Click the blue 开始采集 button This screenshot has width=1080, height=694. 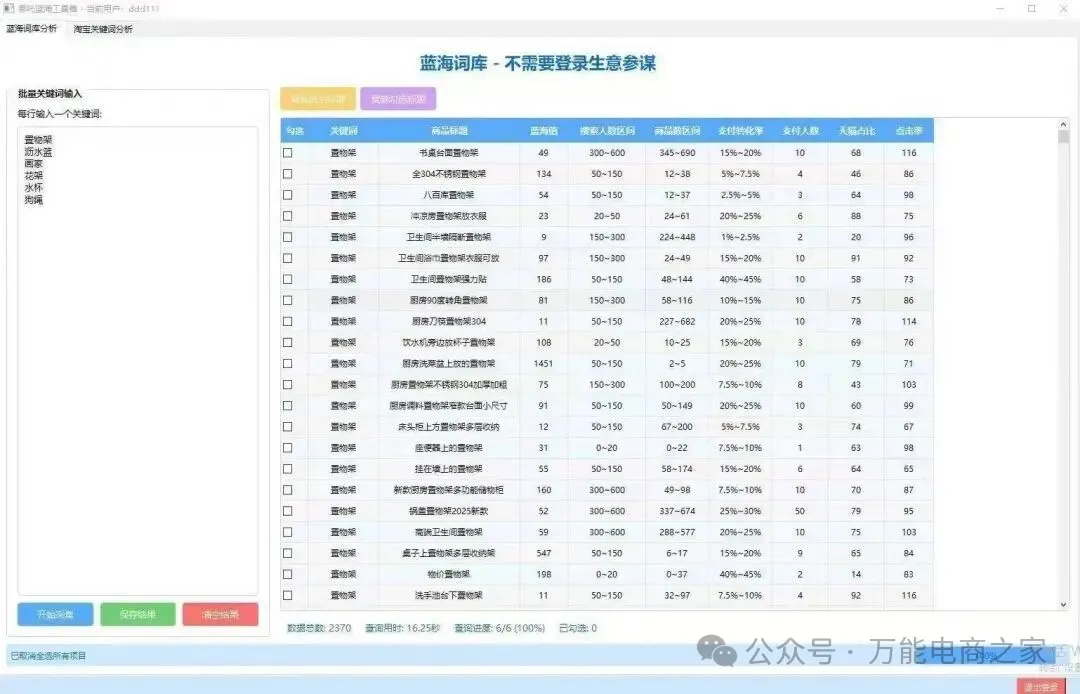click(55, 614)
